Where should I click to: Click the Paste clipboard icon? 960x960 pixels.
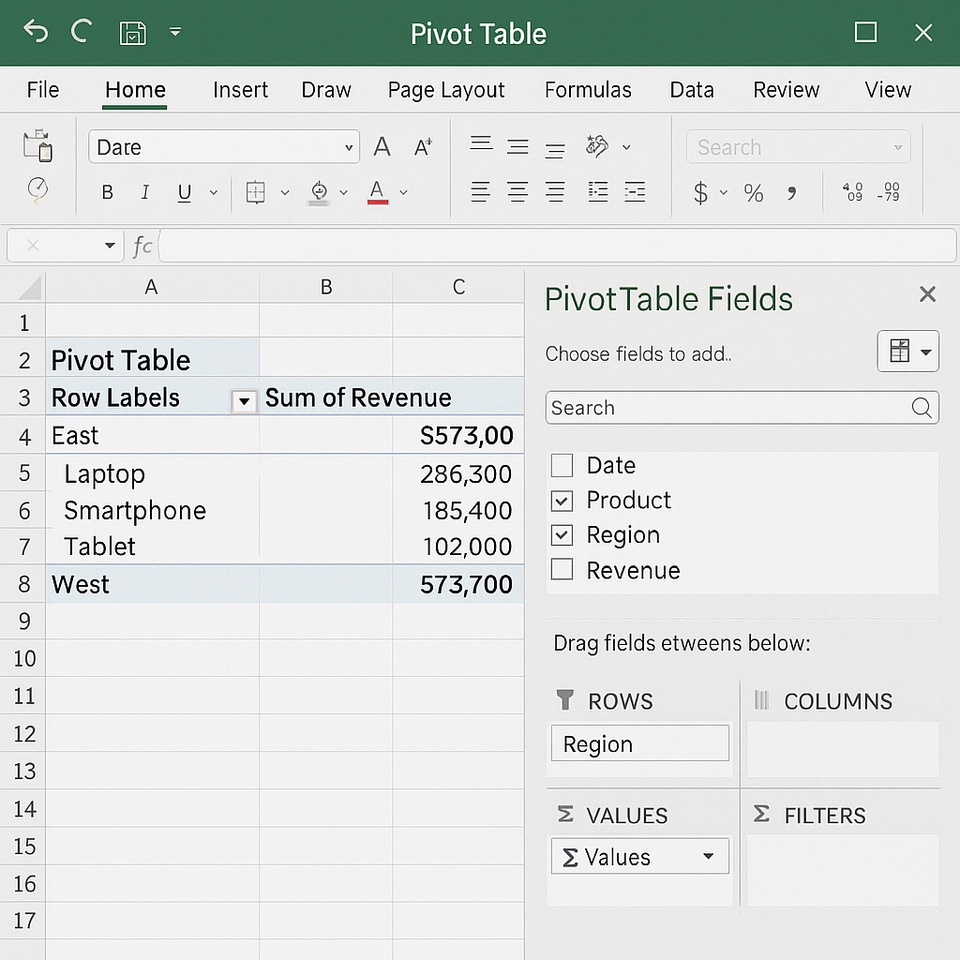pos(39,146)
